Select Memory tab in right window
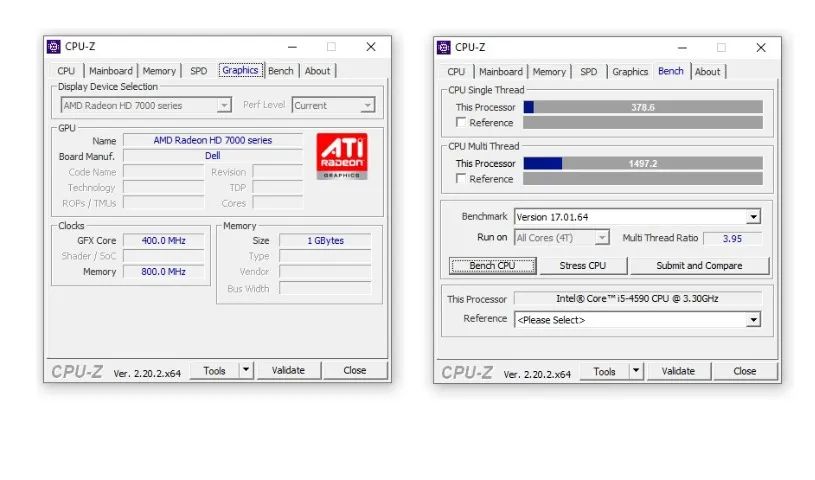 (x=549, y=72)
